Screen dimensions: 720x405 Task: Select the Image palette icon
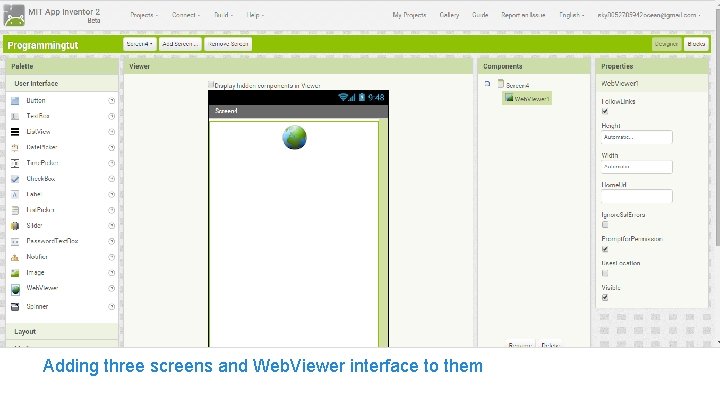point(15,273)
